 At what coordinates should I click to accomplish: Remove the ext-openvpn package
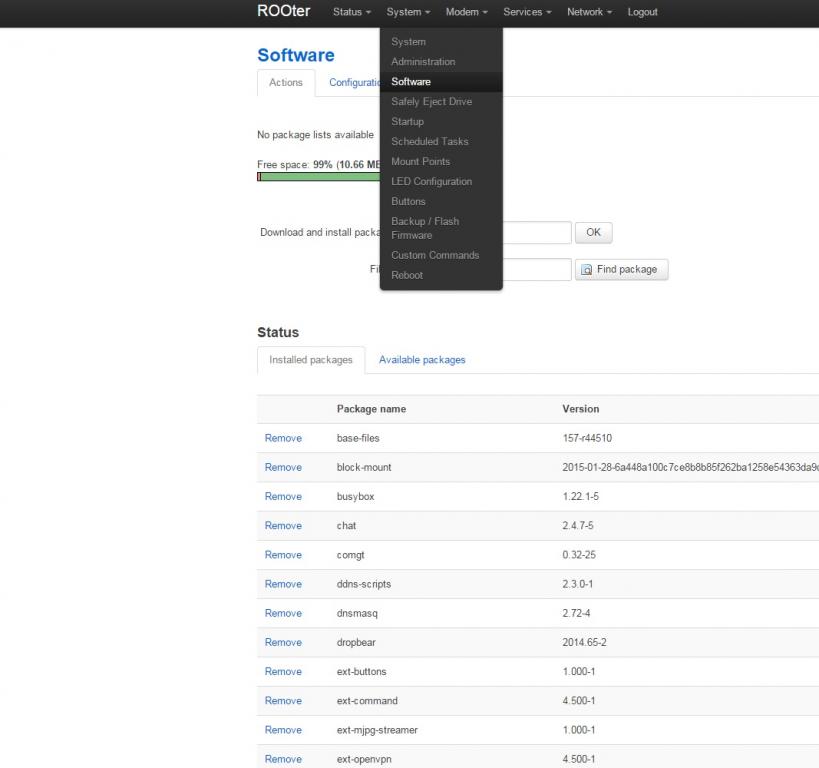(x=283, y=759)
